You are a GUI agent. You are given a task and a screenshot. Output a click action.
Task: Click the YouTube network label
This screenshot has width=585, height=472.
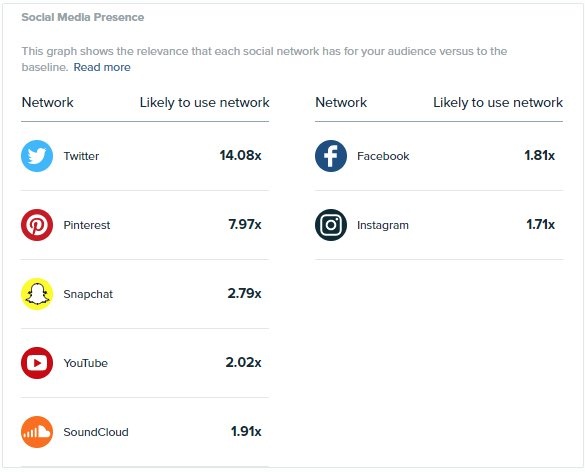tap(85, 363)
